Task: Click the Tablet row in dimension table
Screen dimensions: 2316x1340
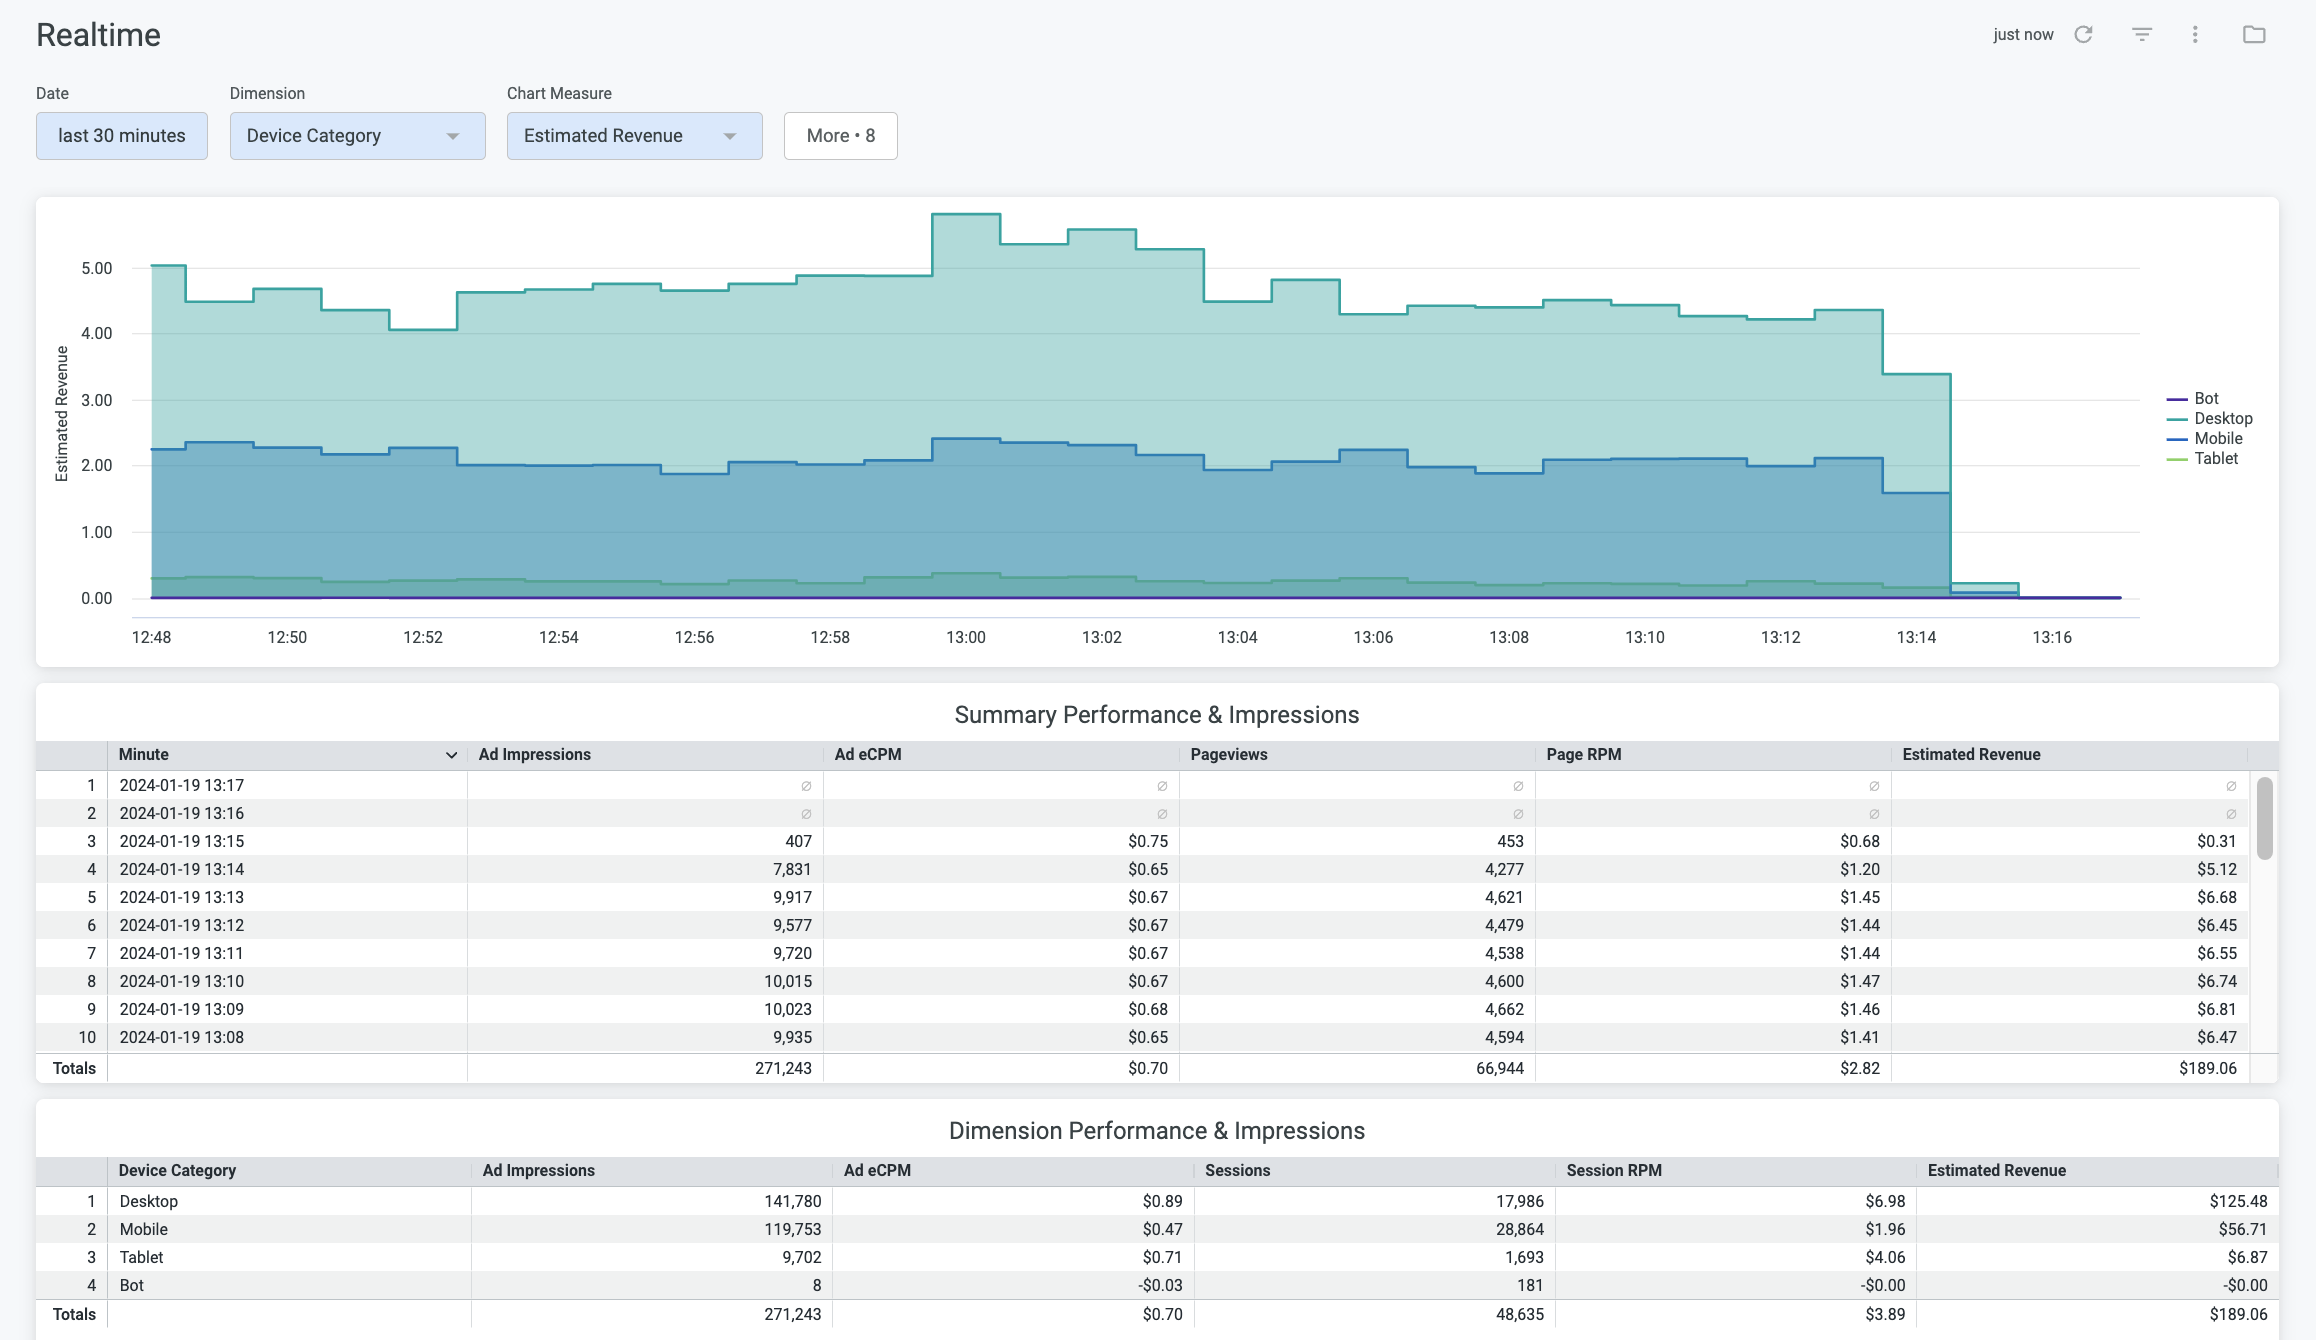Action: pyautogui.click(x=1157, y=1258)
